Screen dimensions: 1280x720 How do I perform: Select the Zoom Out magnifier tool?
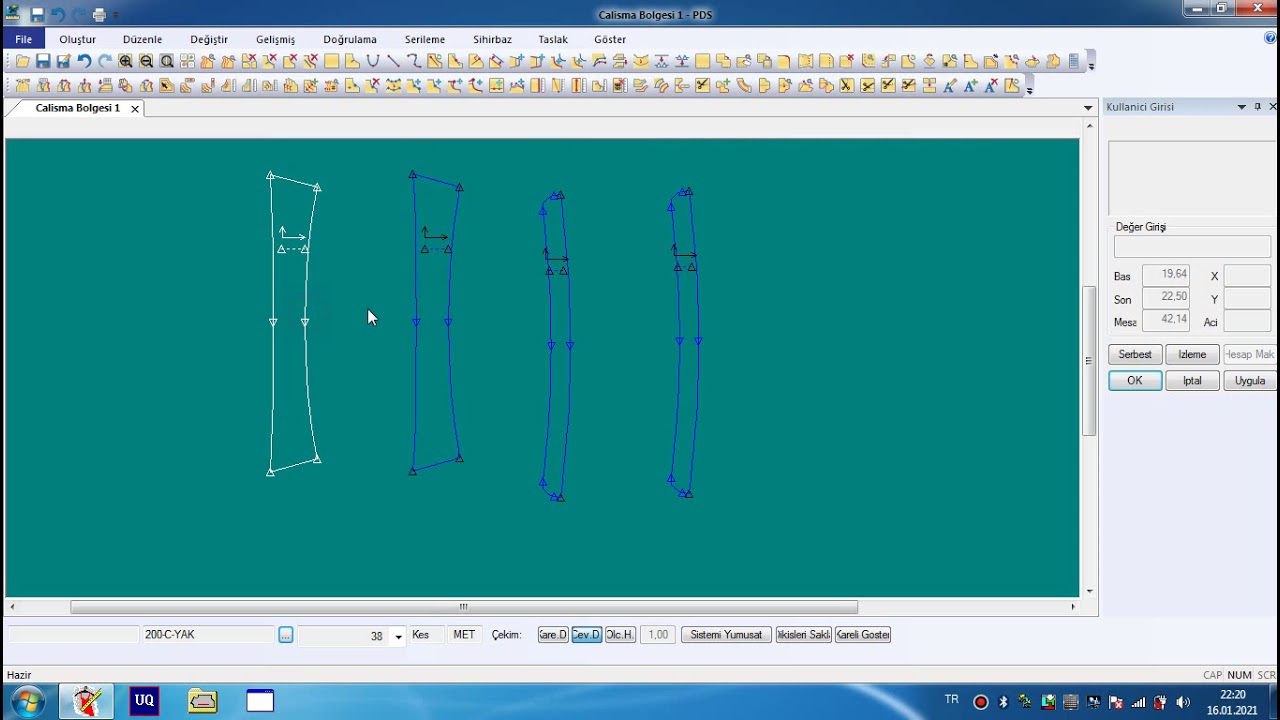[x=146, y=61]
